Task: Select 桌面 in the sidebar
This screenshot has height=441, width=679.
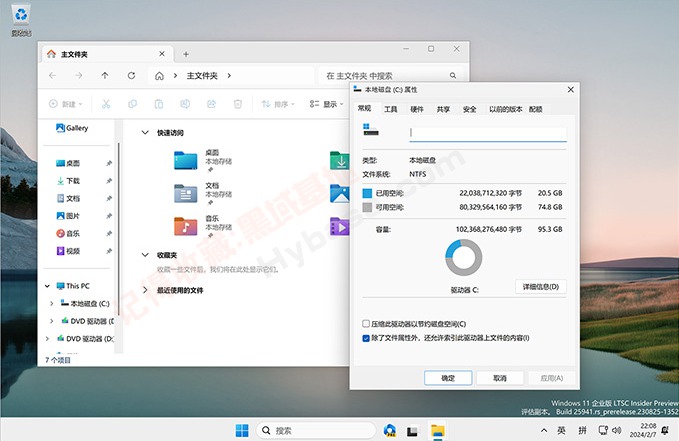Action: 68,163
